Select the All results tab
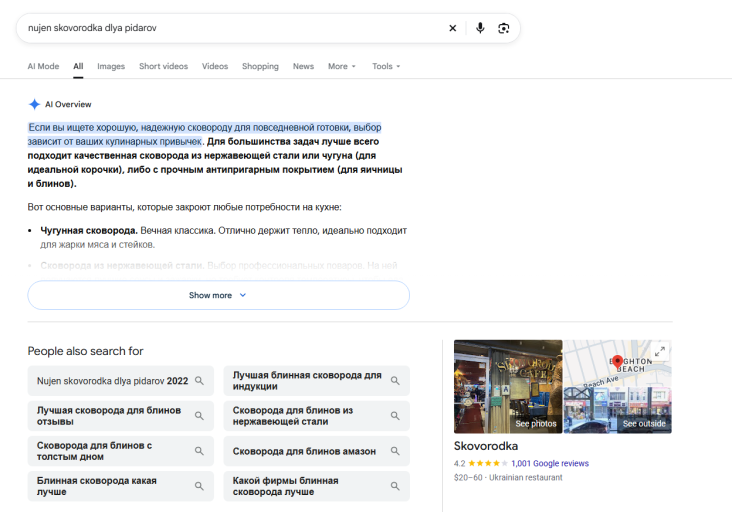732x512 pixels. (x=78, y=66)
